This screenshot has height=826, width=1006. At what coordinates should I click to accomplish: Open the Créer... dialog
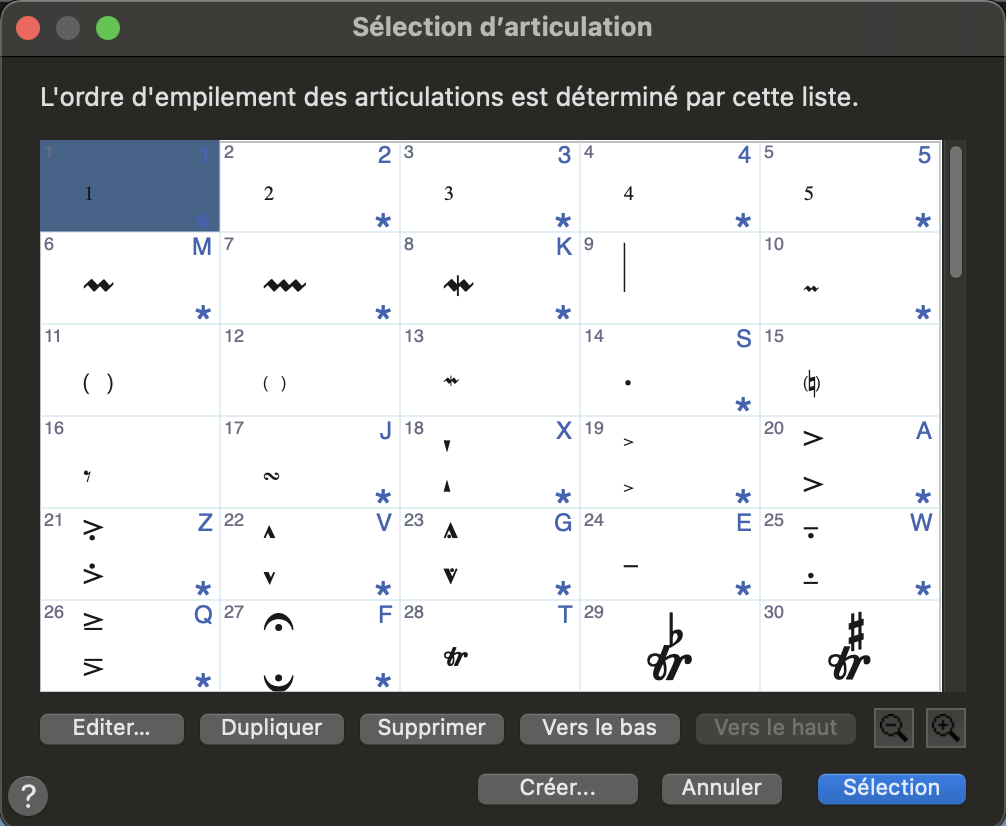pos(557,788)
